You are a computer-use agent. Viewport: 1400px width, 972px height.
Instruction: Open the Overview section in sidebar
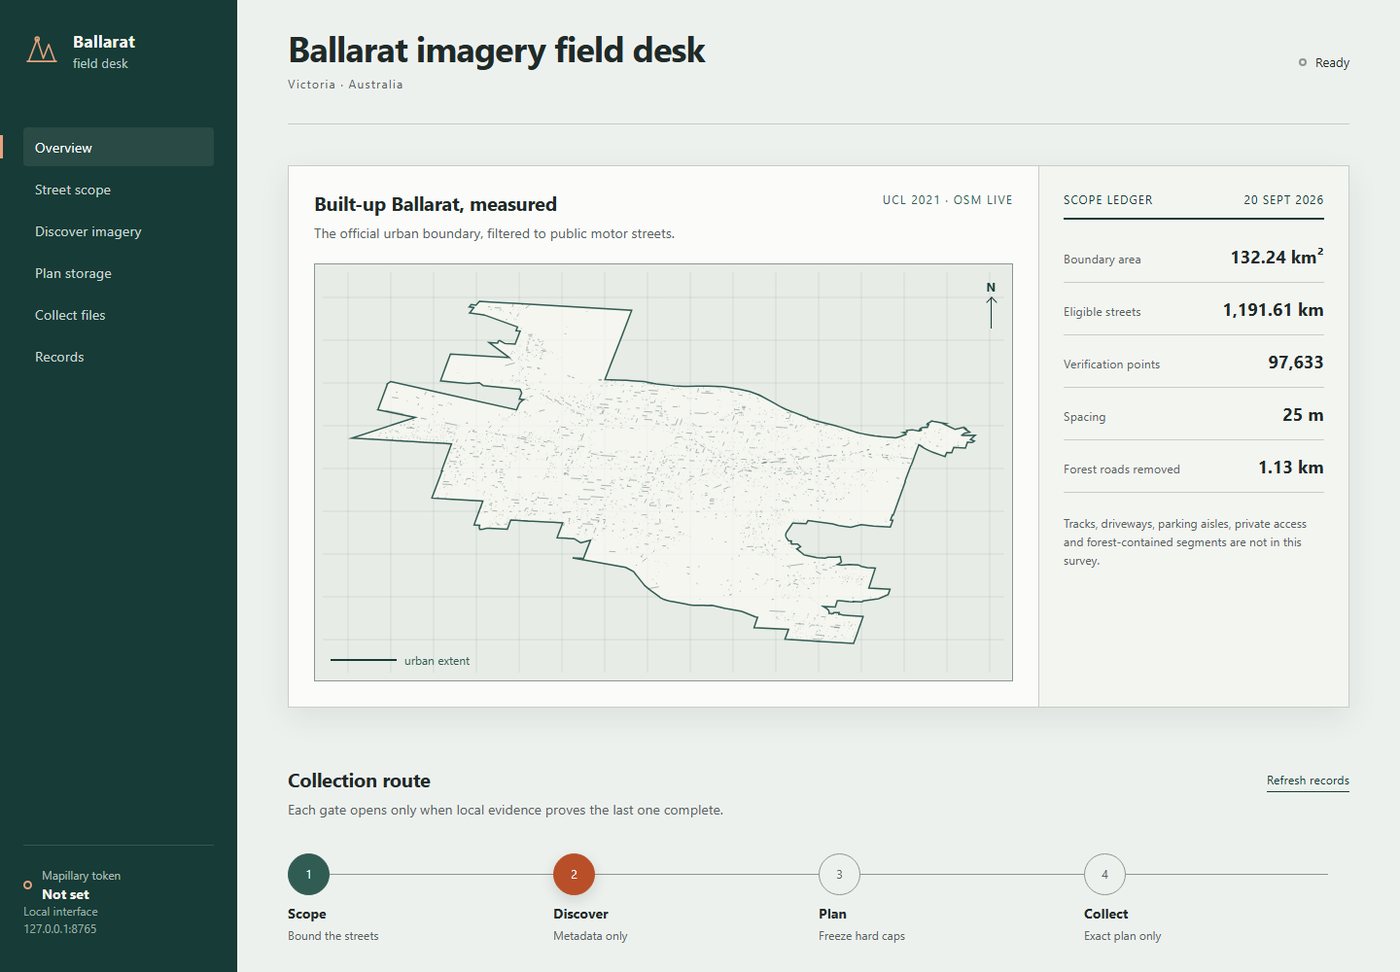click(118, 147)
